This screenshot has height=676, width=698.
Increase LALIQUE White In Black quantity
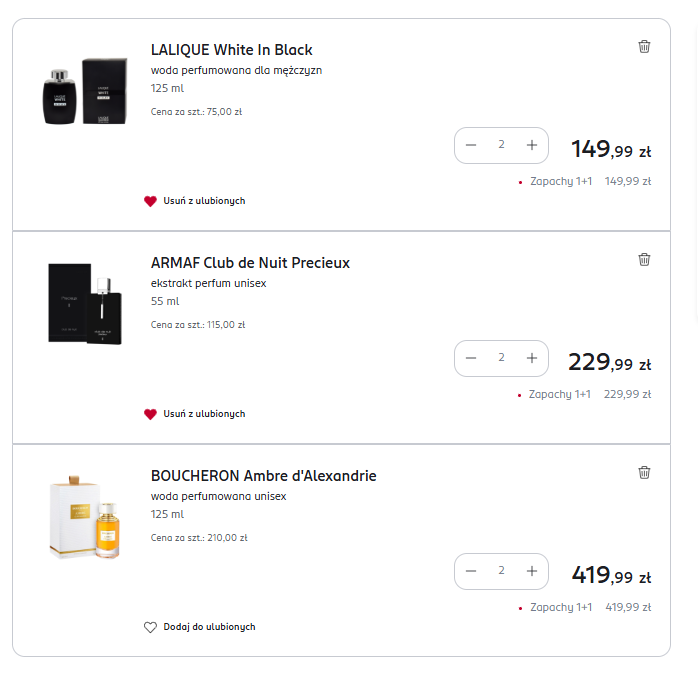coord(532,145)
